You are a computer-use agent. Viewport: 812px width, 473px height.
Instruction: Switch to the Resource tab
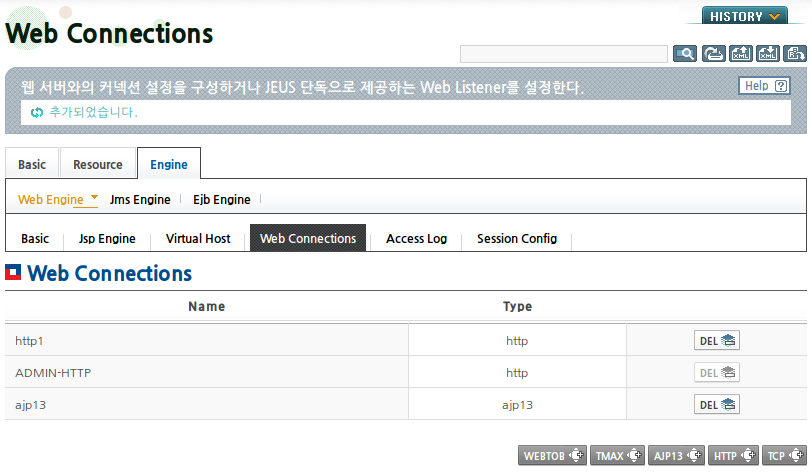click(x=98, y=164)
